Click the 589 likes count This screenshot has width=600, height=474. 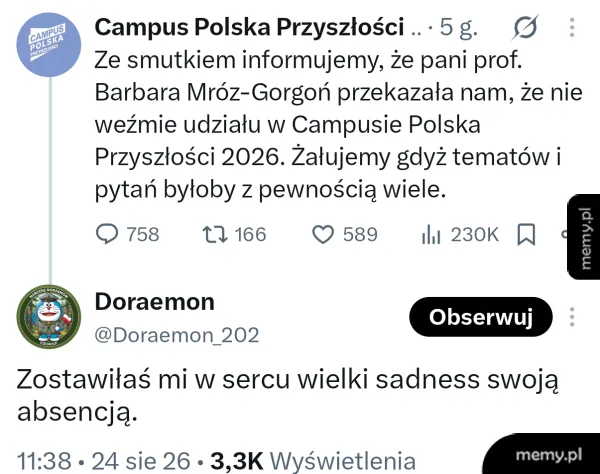point(360,235)
